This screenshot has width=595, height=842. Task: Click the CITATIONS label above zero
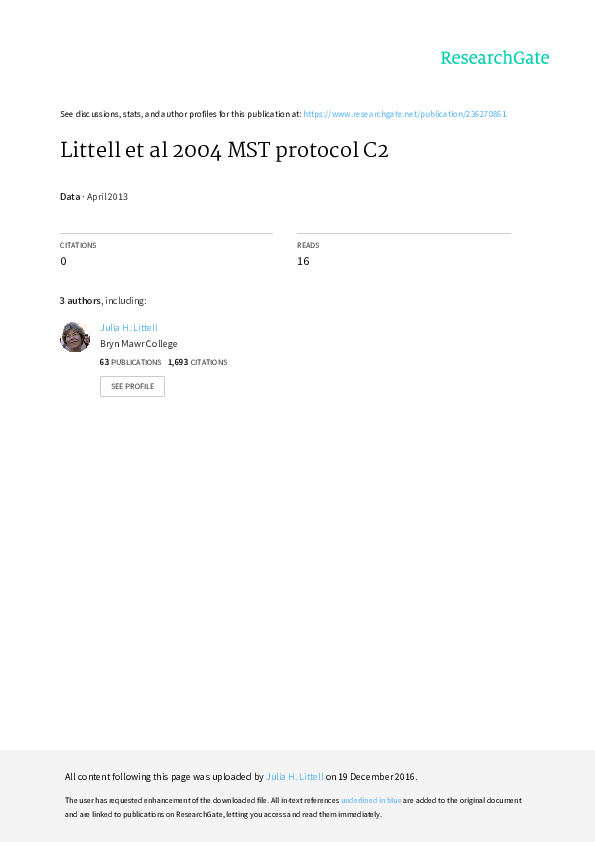click(x=78, y=245)
